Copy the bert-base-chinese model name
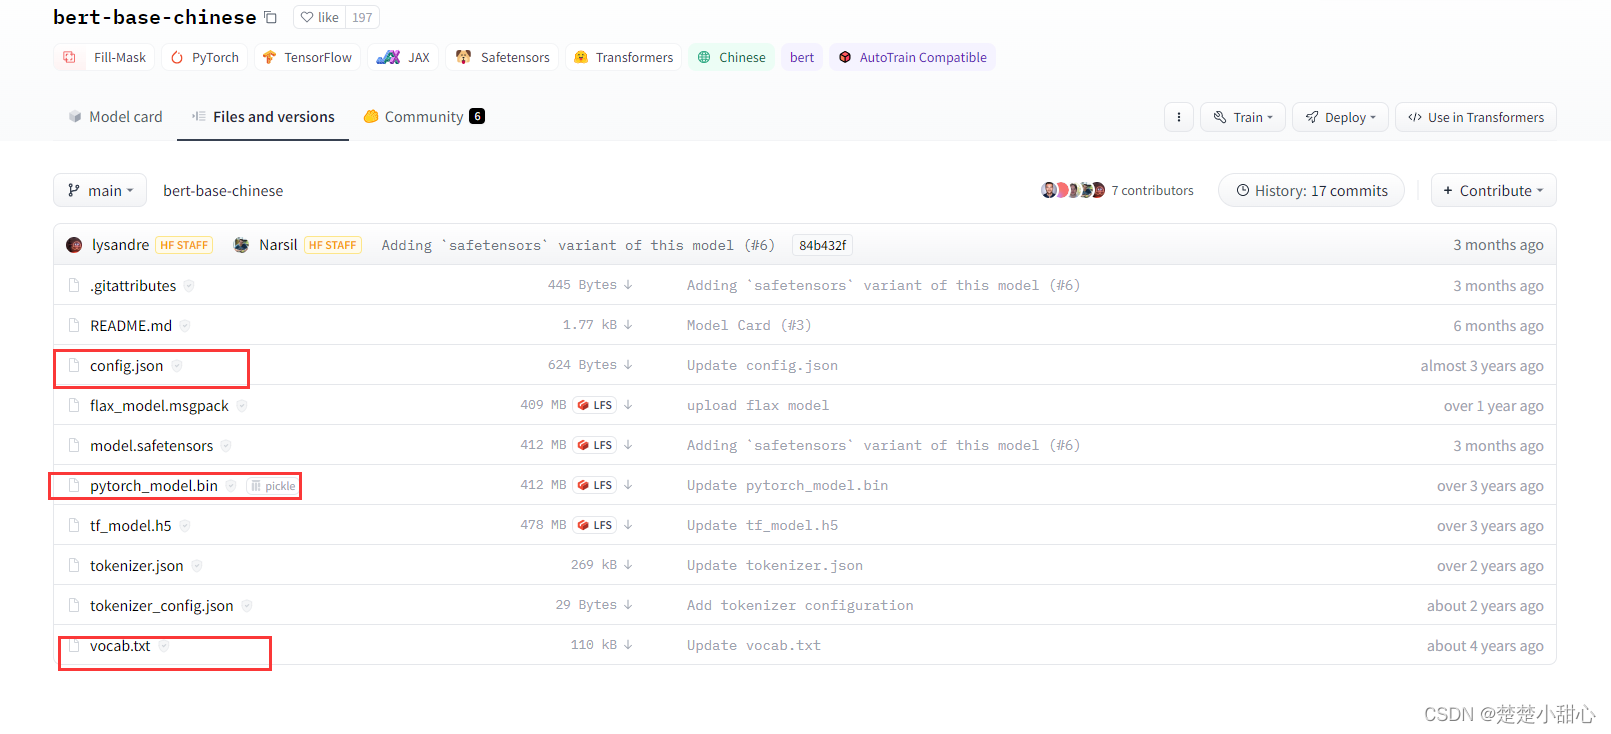Screen dimensions: 1611x734 [270, 17]
